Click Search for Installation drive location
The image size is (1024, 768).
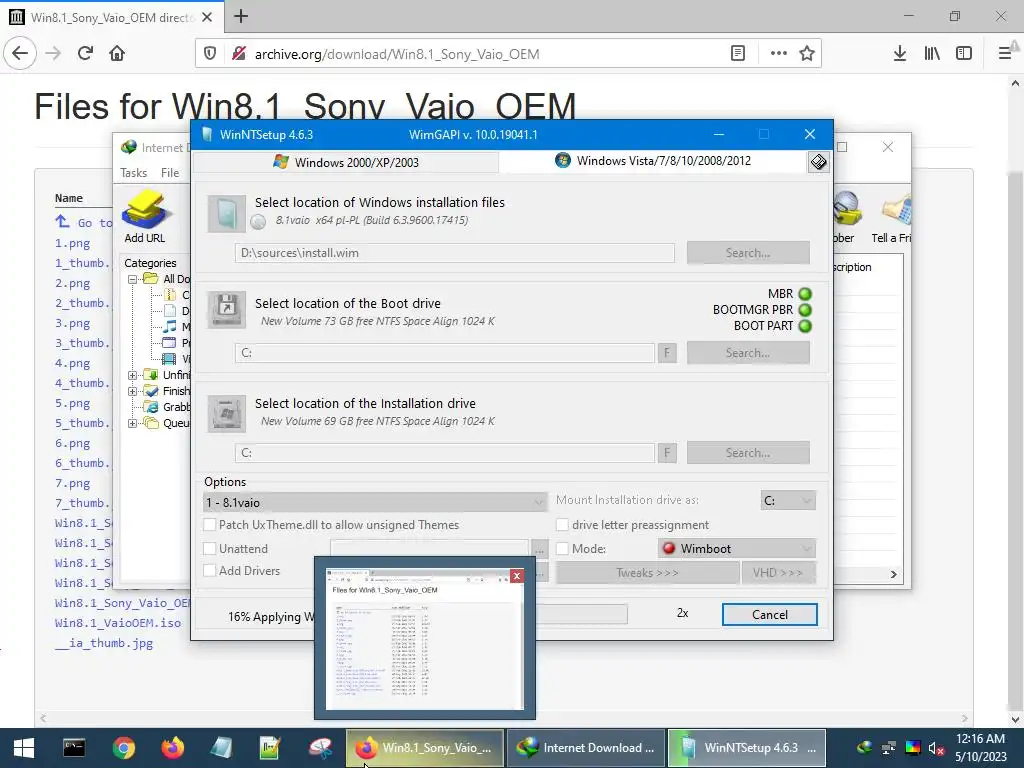tap(748, 453)
